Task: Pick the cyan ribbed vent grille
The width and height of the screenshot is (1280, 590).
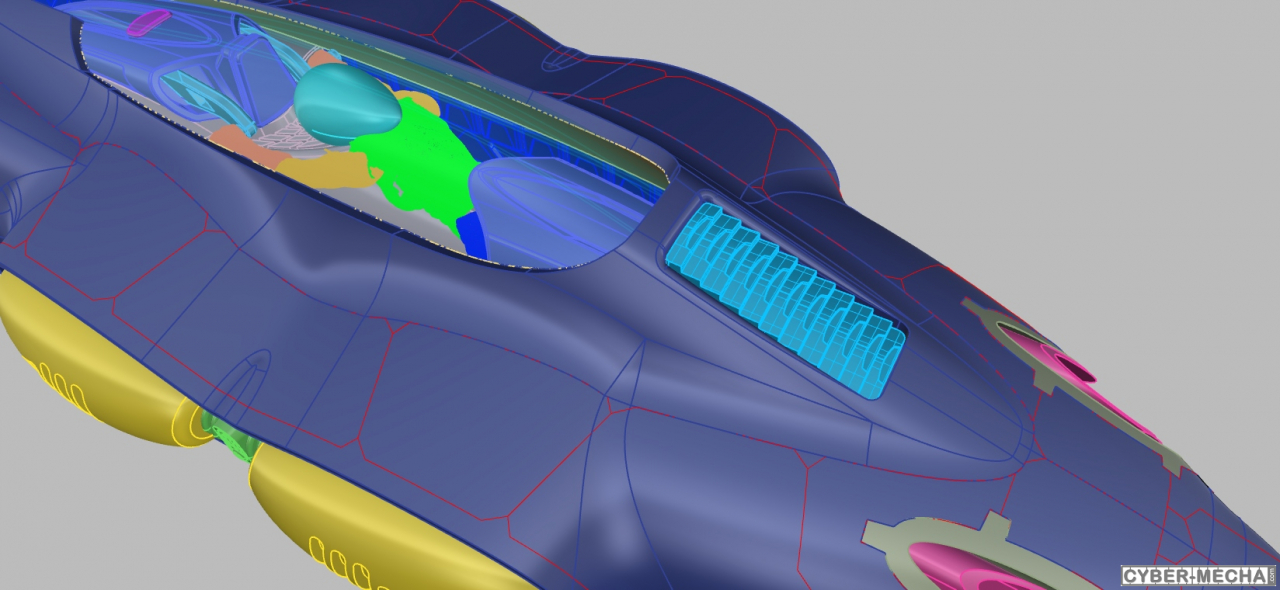Action: pos(784,300)
